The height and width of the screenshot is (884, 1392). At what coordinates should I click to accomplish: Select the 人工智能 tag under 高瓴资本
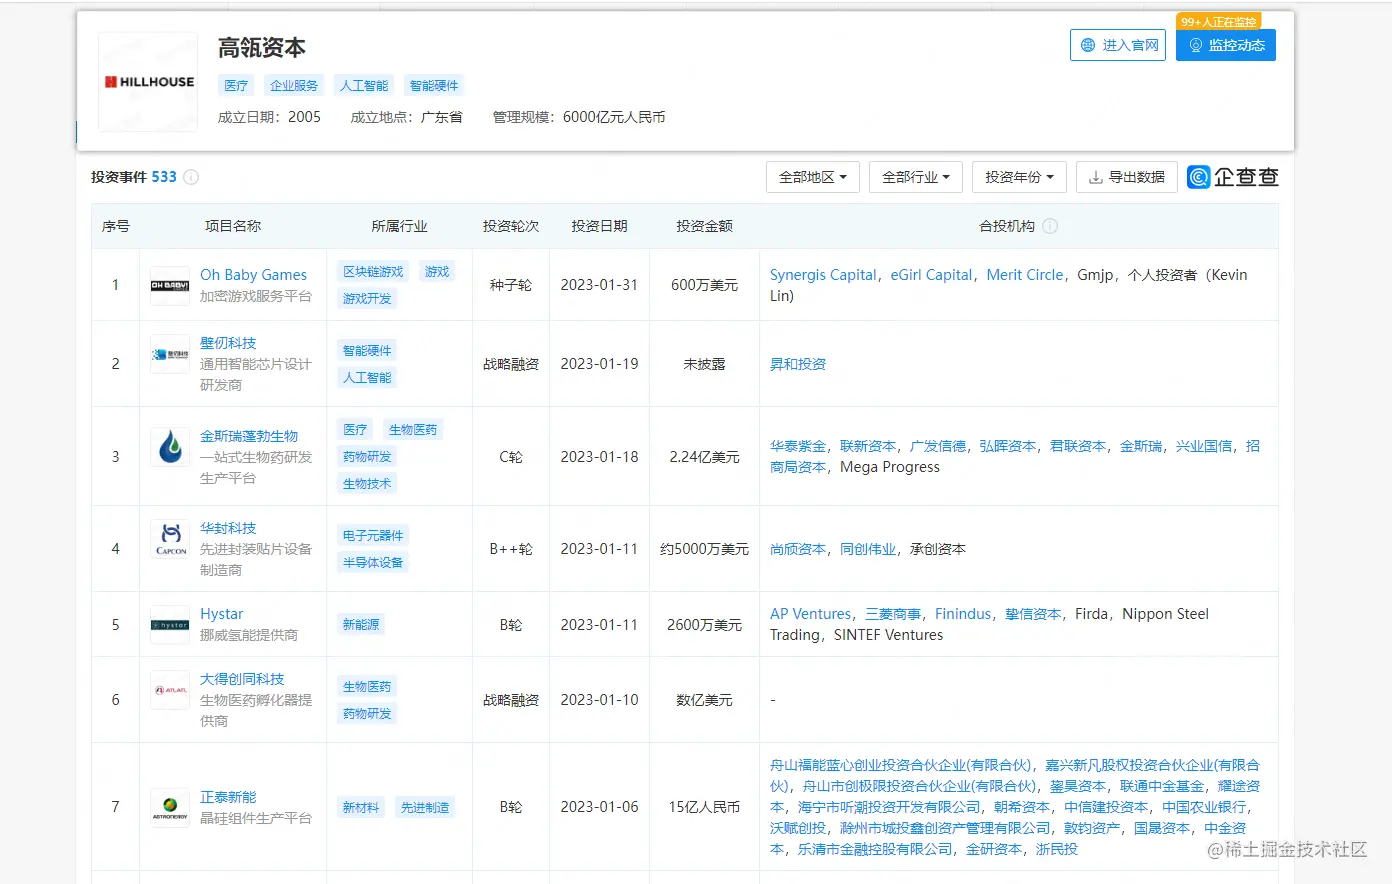(x=364, y=86)
